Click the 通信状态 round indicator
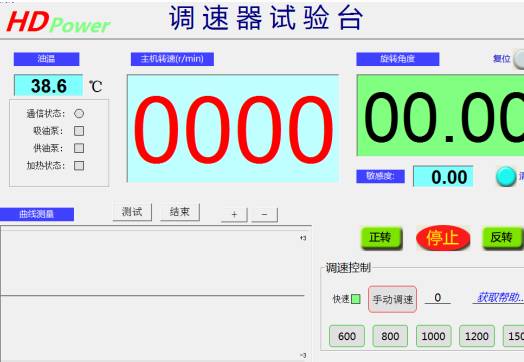The height and width of the screenshot is (362, 524). pos(79,114)
